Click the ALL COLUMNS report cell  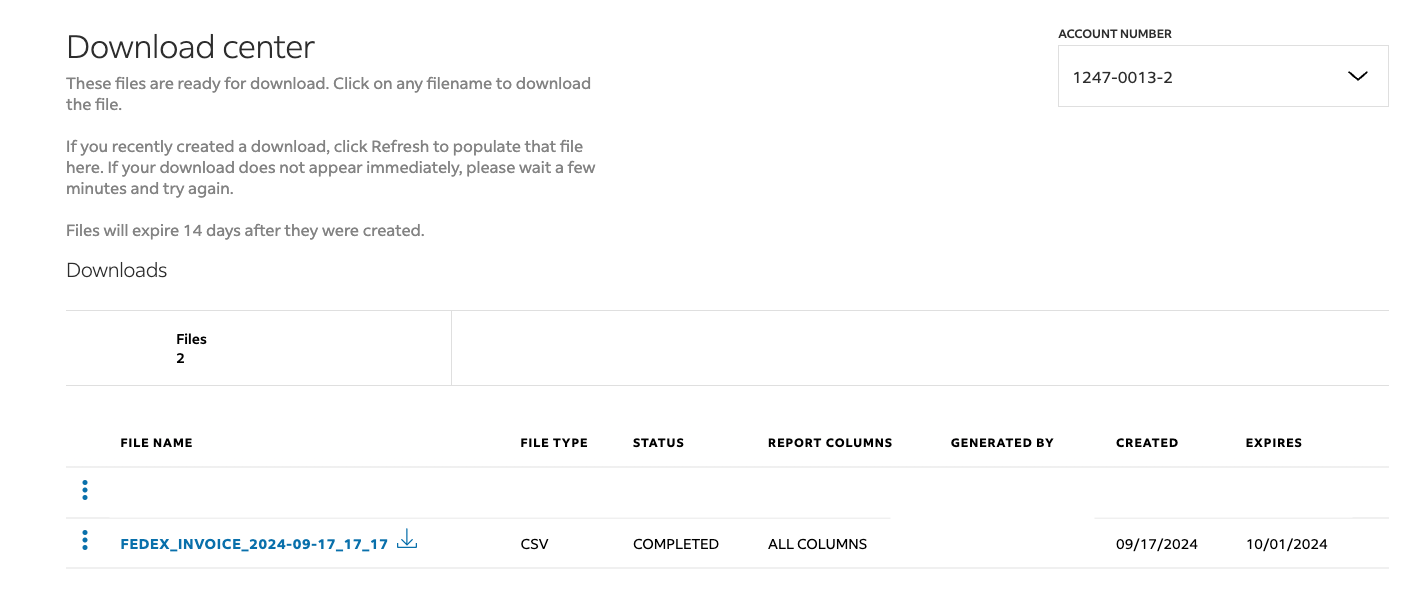(817, 545)
